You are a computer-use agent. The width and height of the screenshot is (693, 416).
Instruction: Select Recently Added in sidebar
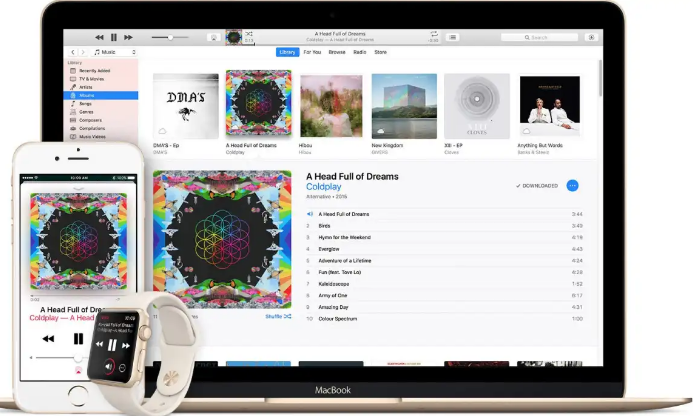101,71
